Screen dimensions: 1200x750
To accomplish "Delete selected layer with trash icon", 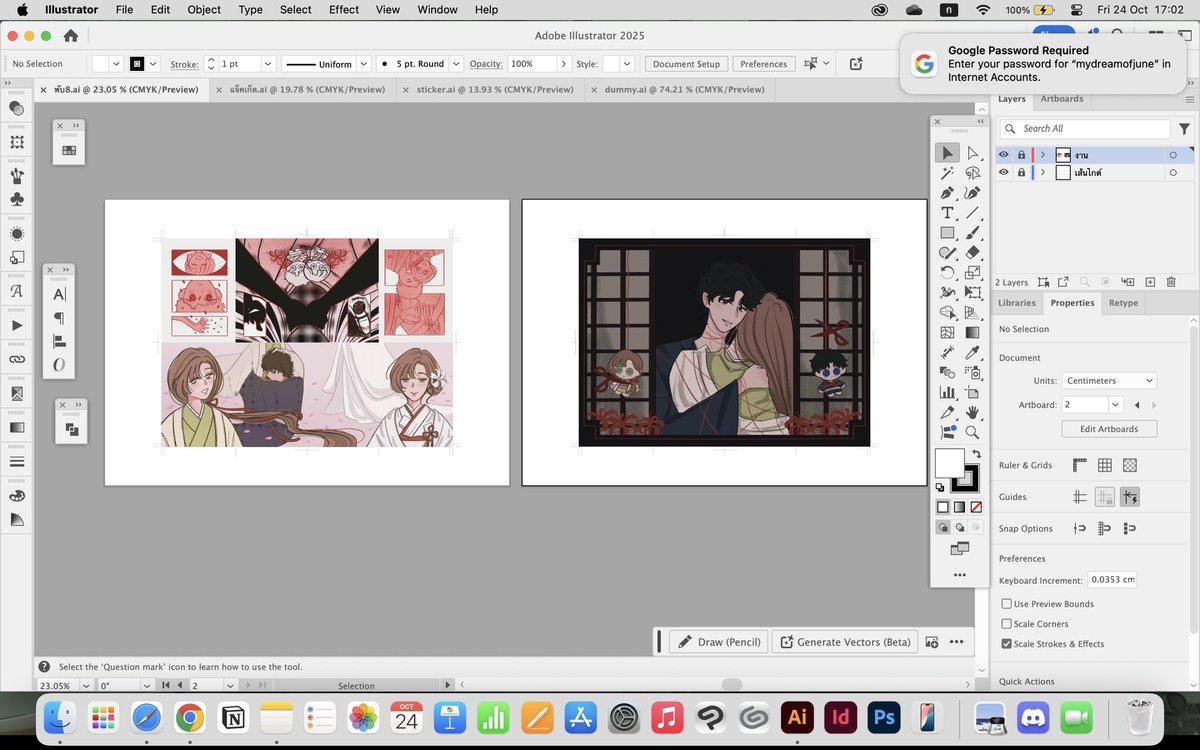I will 1171,283.
